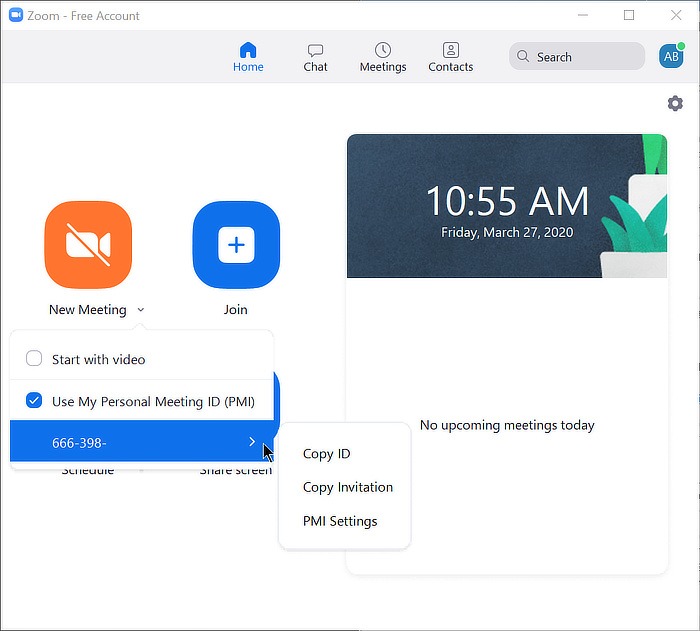This screenshot has width=700, height=631.
Task: Click the magnifier icon in Search
Action: [x=523, y=57]
